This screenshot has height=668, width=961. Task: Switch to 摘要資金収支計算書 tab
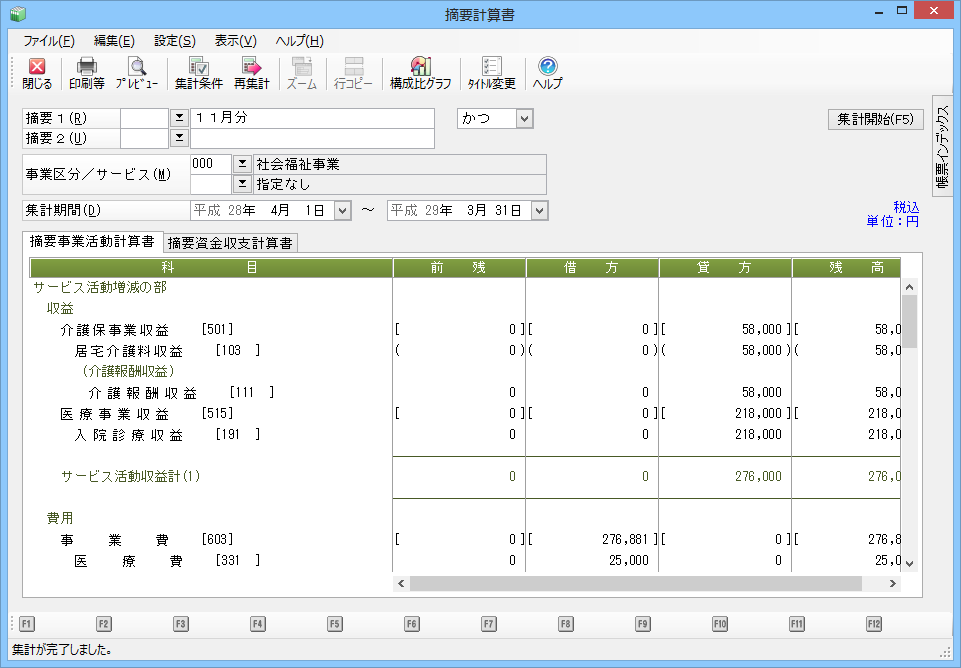(230, 243)
